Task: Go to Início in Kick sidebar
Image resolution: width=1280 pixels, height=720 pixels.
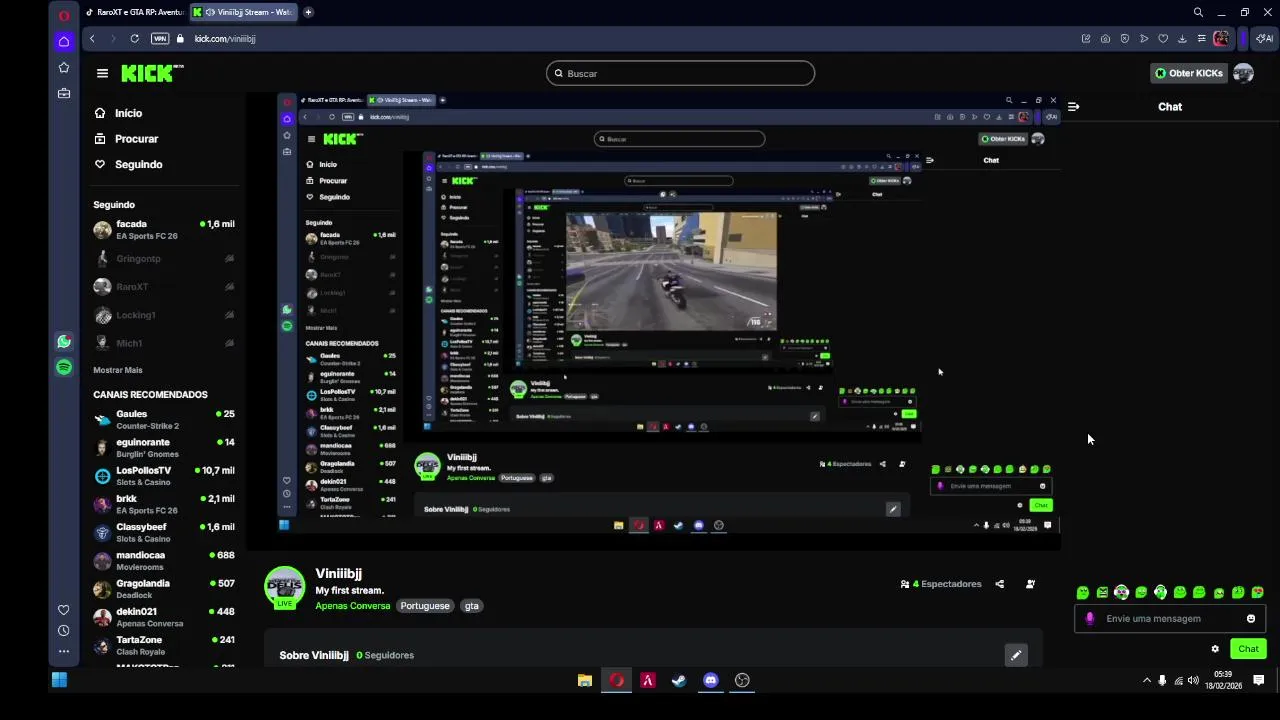Action: pos(128,113)
